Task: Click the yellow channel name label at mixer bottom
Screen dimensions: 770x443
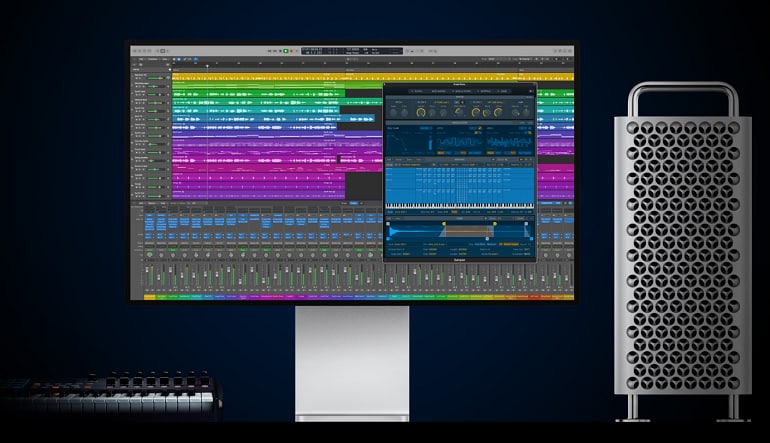Action: pos(150,297)
